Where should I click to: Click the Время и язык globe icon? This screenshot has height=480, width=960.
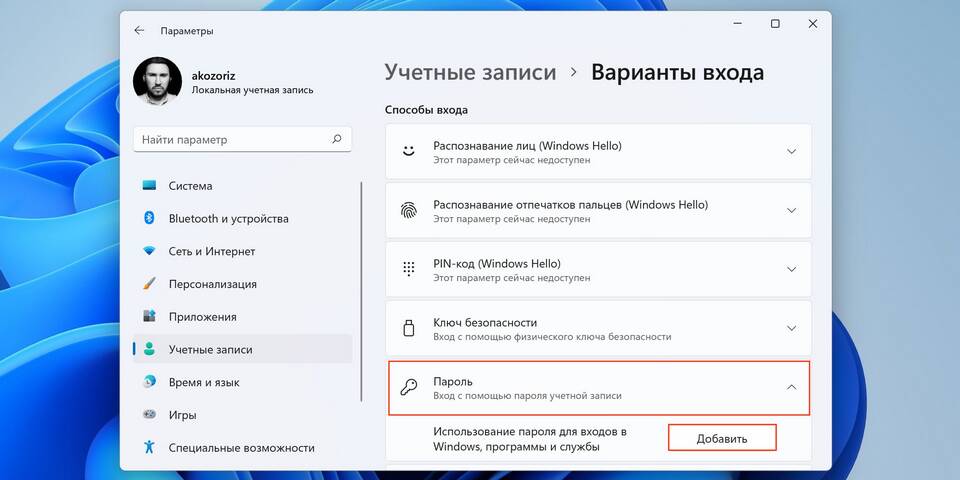tap(149, 382)
